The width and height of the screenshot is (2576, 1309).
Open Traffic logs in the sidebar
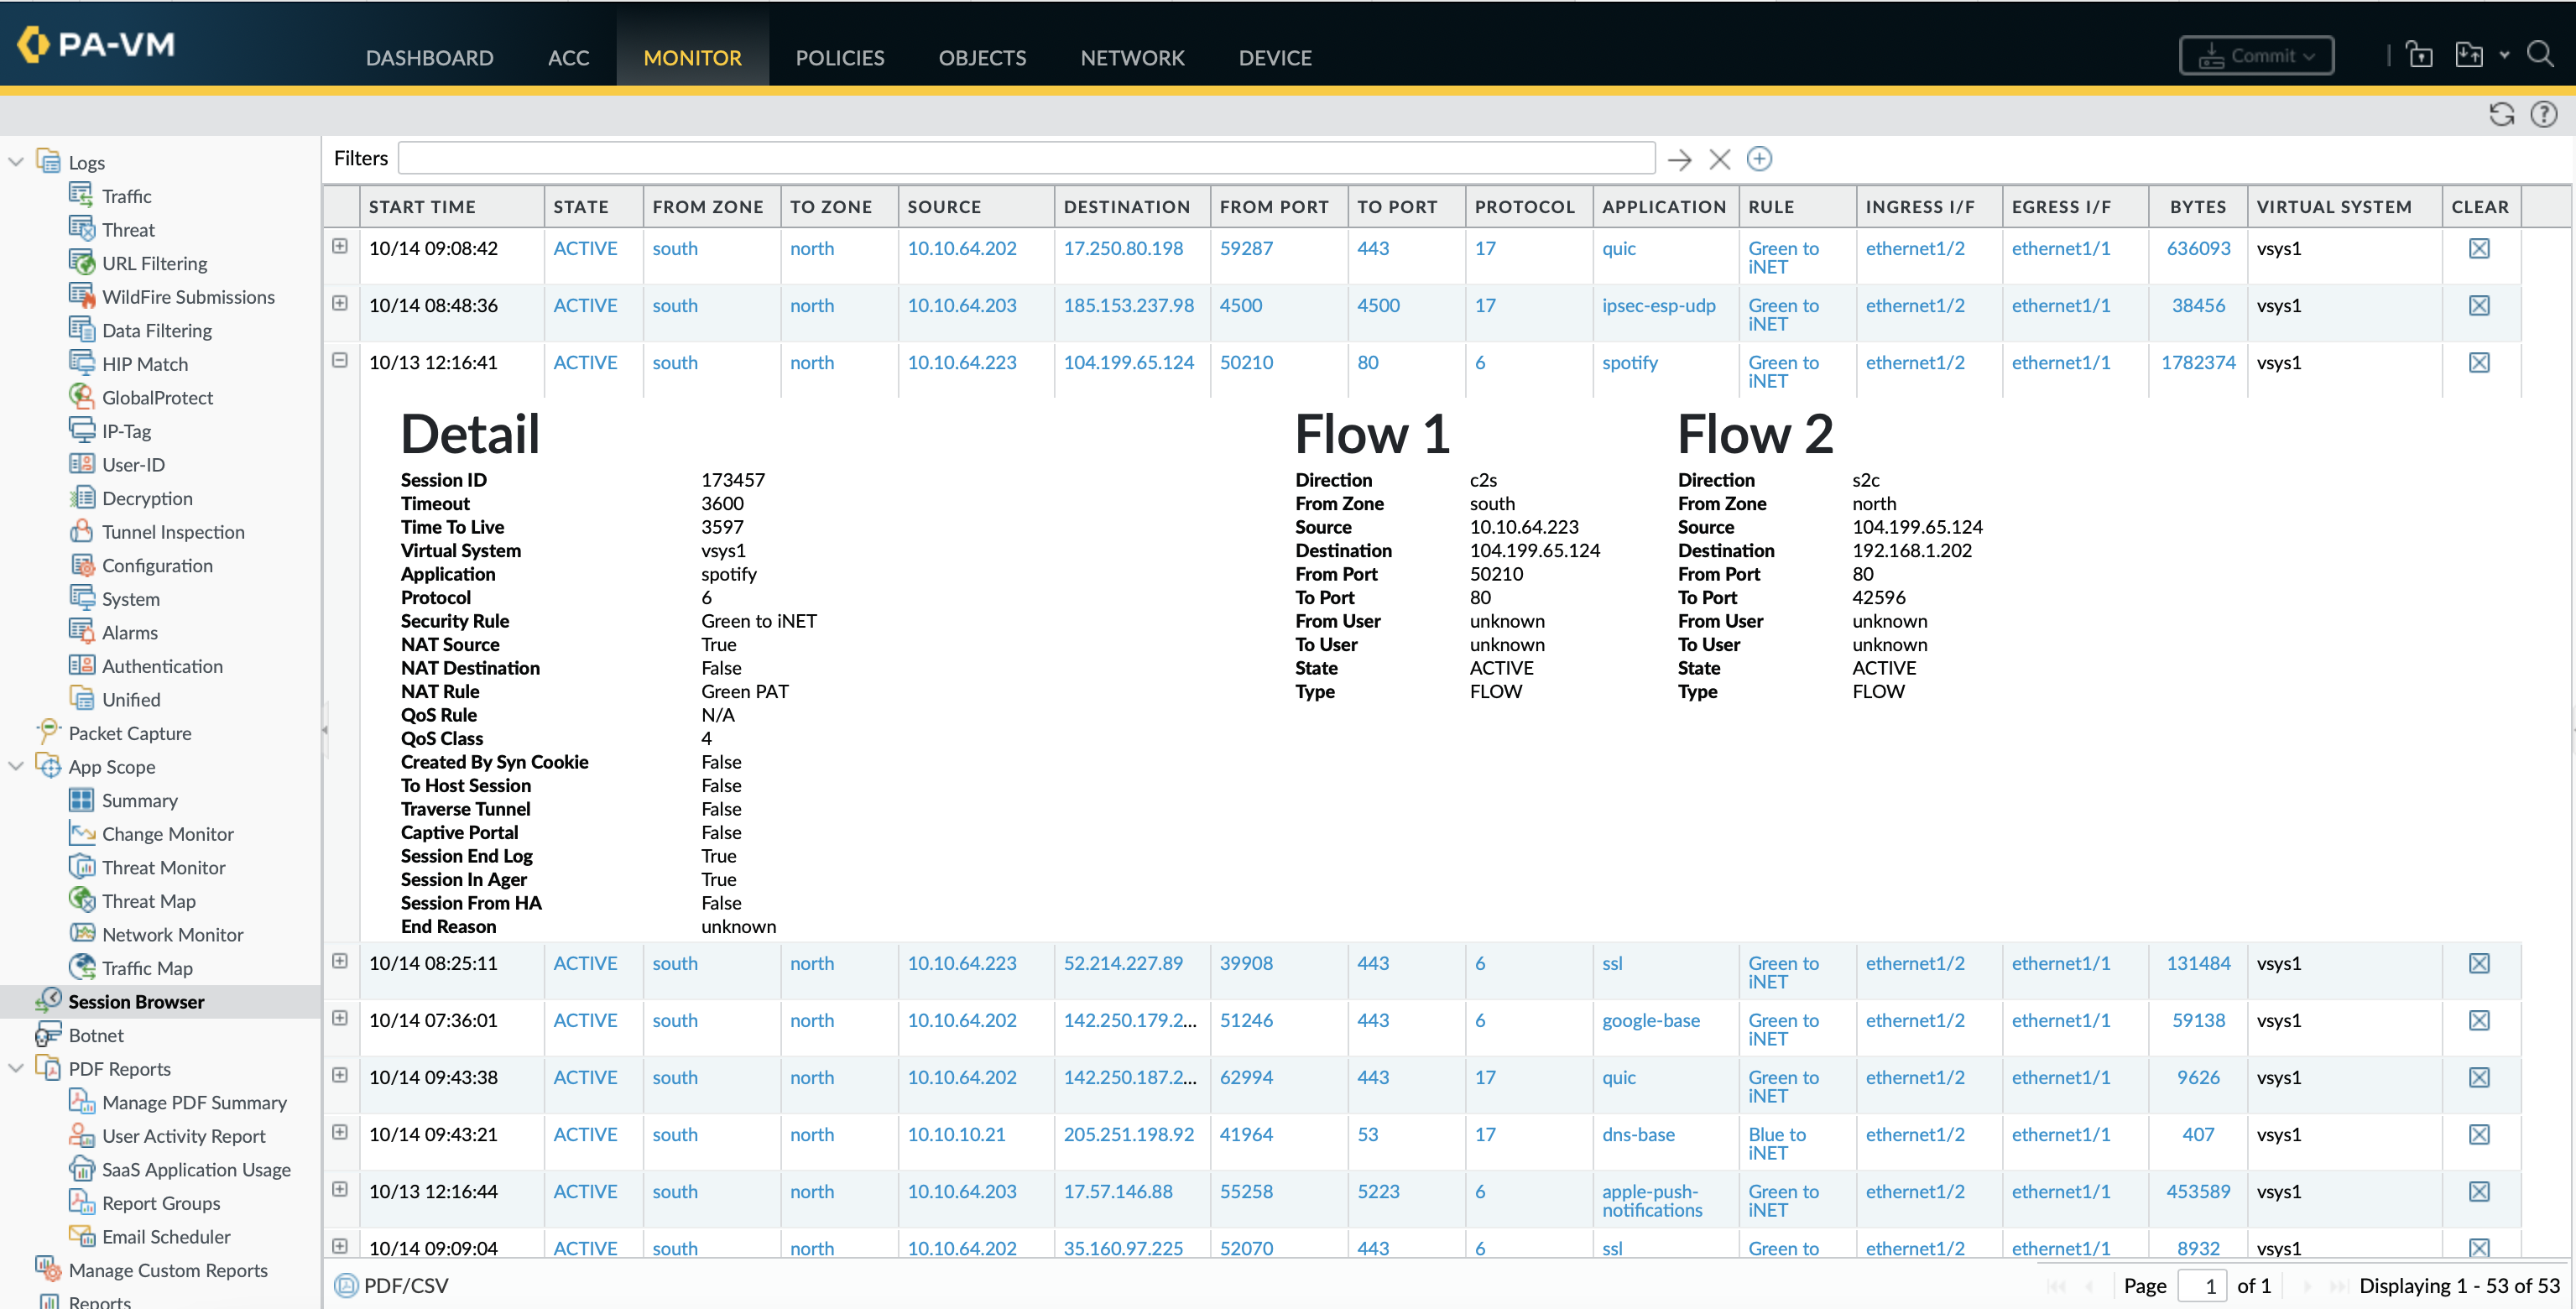click(x=126, y=197)
